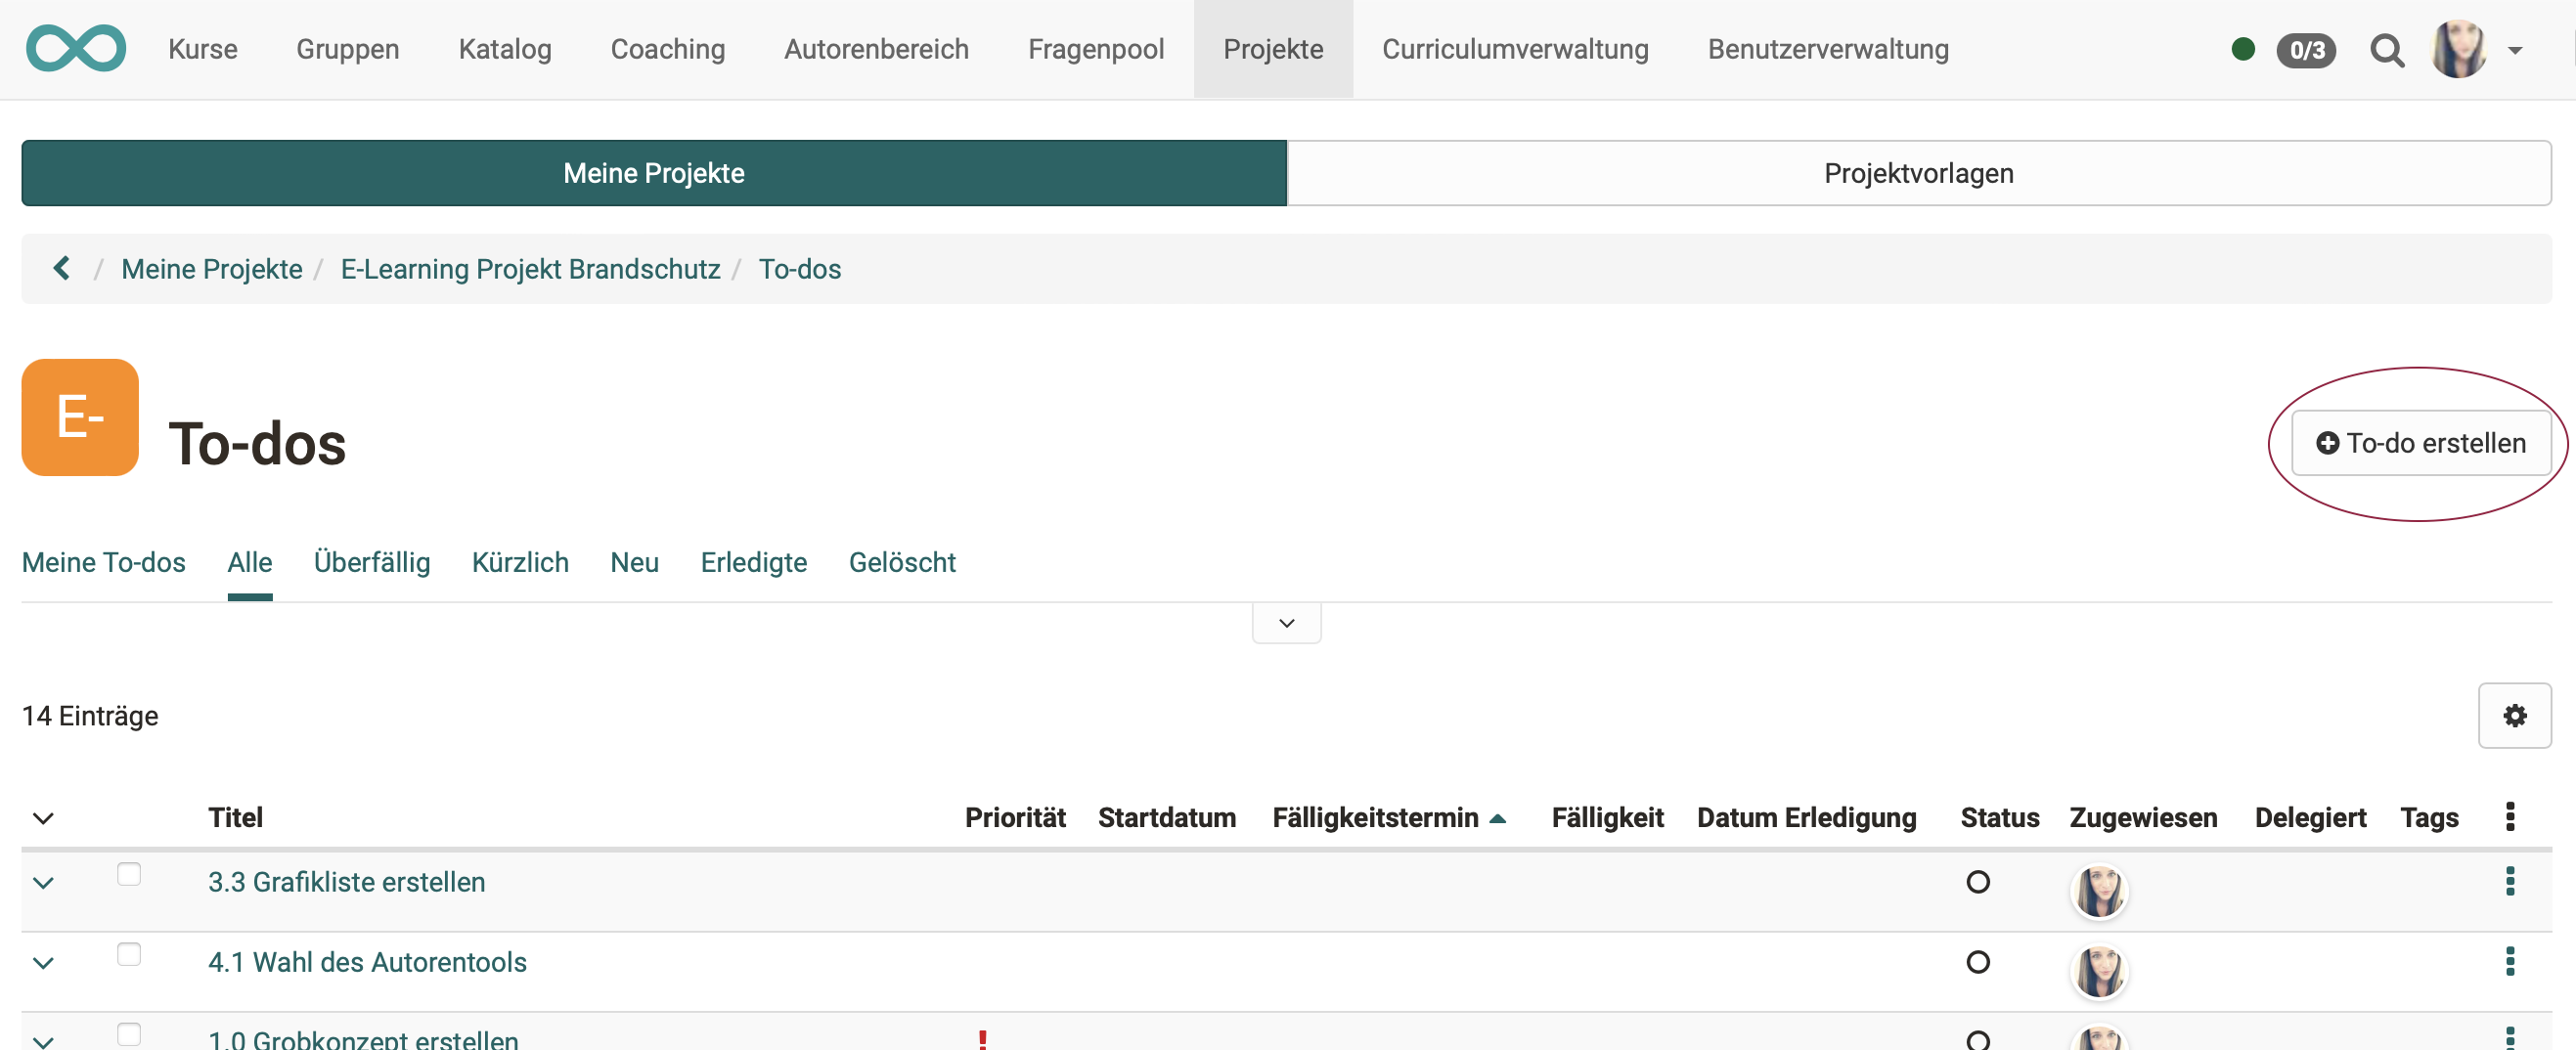Viewport: 2576px width, 1050px height.
Task: Check the checkbox for 3.3 Grafikliste erstellen
Action: (x=129, y=874)
